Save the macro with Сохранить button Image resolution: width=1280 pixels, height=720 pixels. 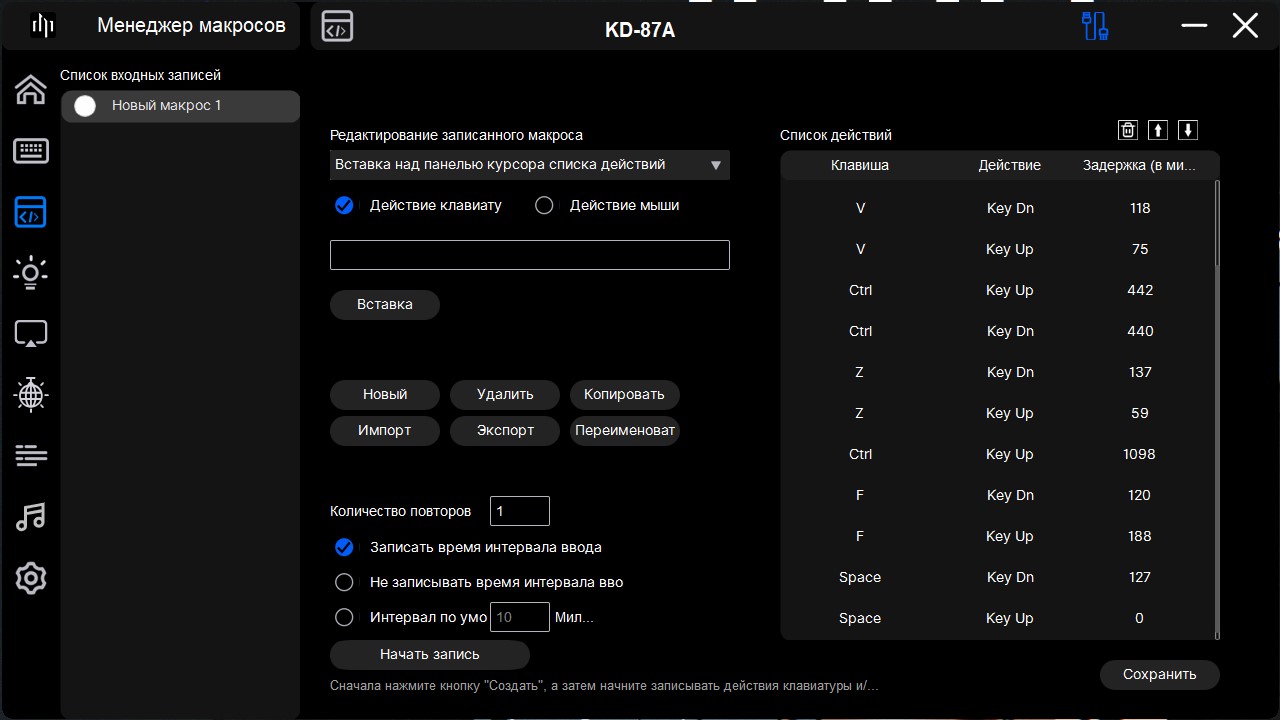point(1160,674)
